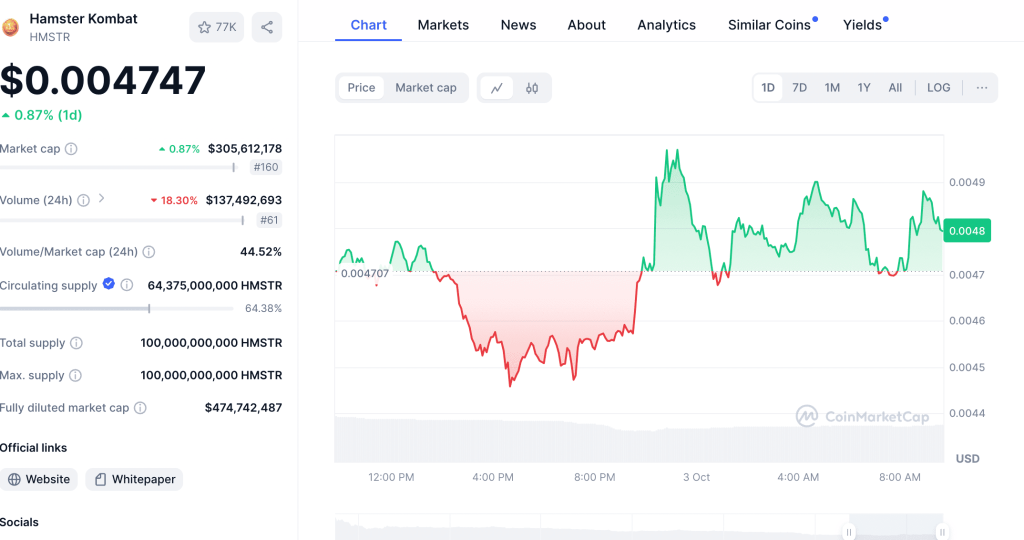Click the $474,742,487 fully diluted value
Viewport: 1024px width, 540px height.
pyautogui.click(x=244, y=408)
